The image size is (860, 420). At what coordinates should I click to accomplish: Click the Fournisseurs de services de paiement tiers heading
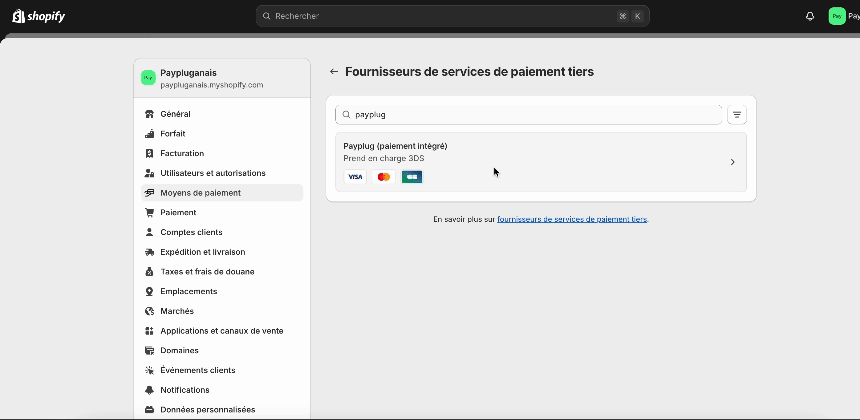tap(469, 72)
